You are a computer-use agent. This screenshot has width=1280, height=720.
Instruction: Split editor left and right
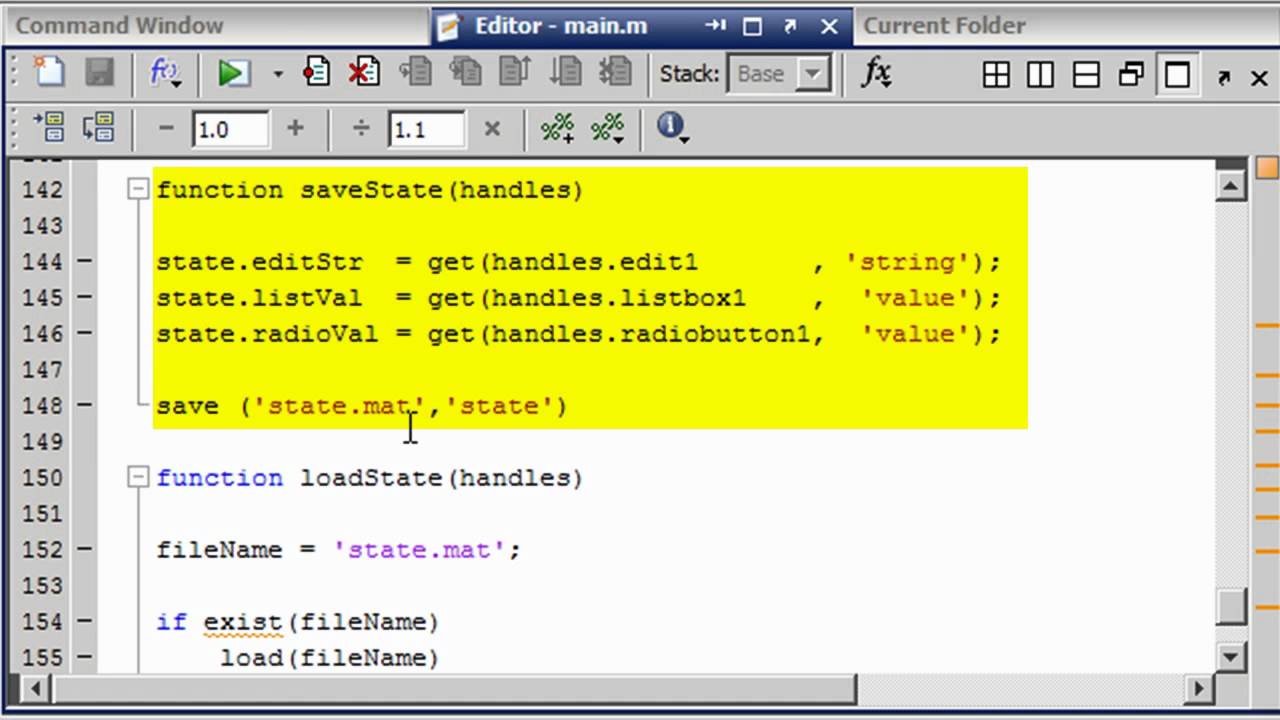pyautogui.click(x=1040, y=74)
